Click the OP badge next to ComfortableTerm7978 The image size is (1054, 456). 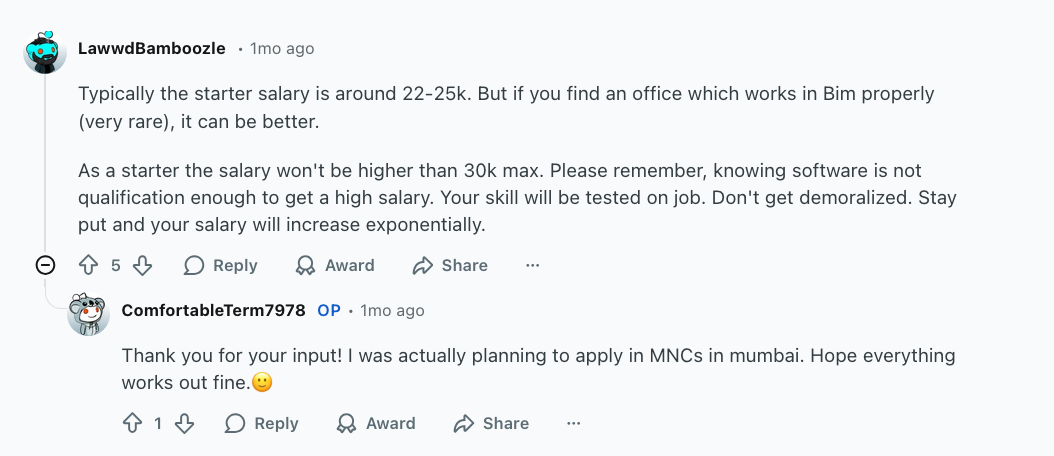[329, 310]
